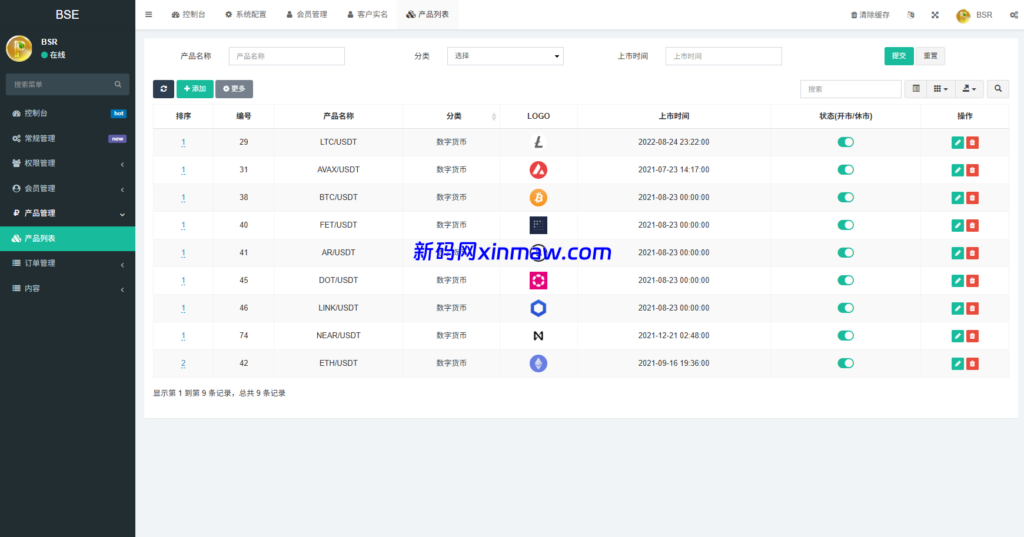Delete the BTC/USDT product row
1024x537 pixels.
pos(972,197)
